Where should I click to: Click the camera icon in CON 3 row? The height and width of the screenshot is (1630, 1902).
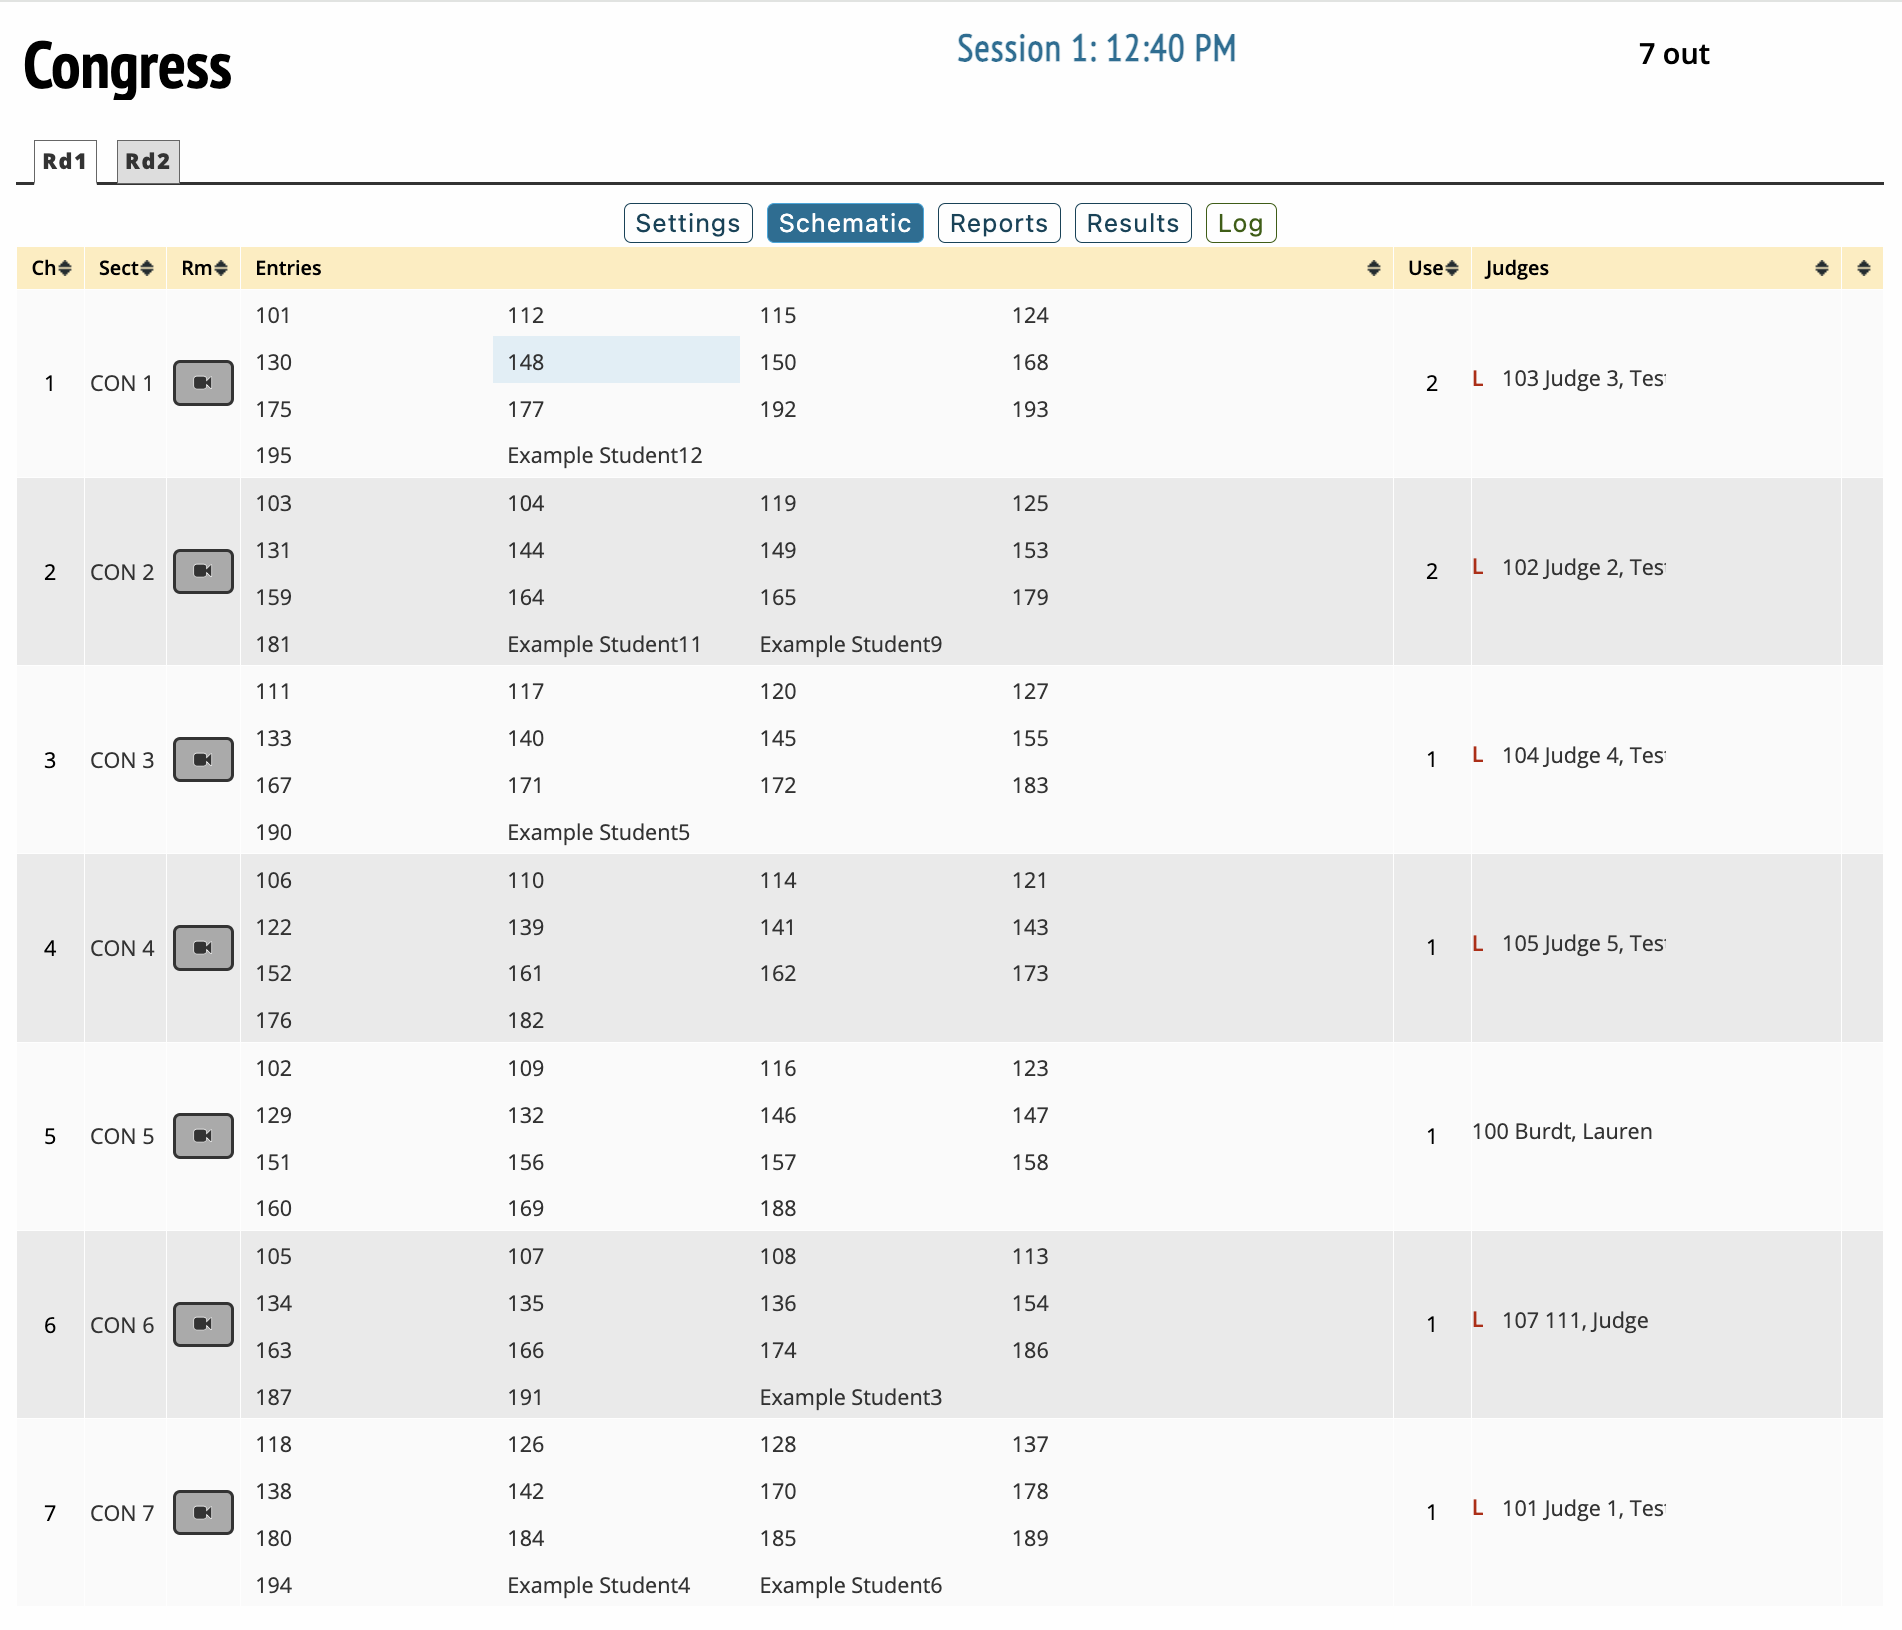click(203, 760)
